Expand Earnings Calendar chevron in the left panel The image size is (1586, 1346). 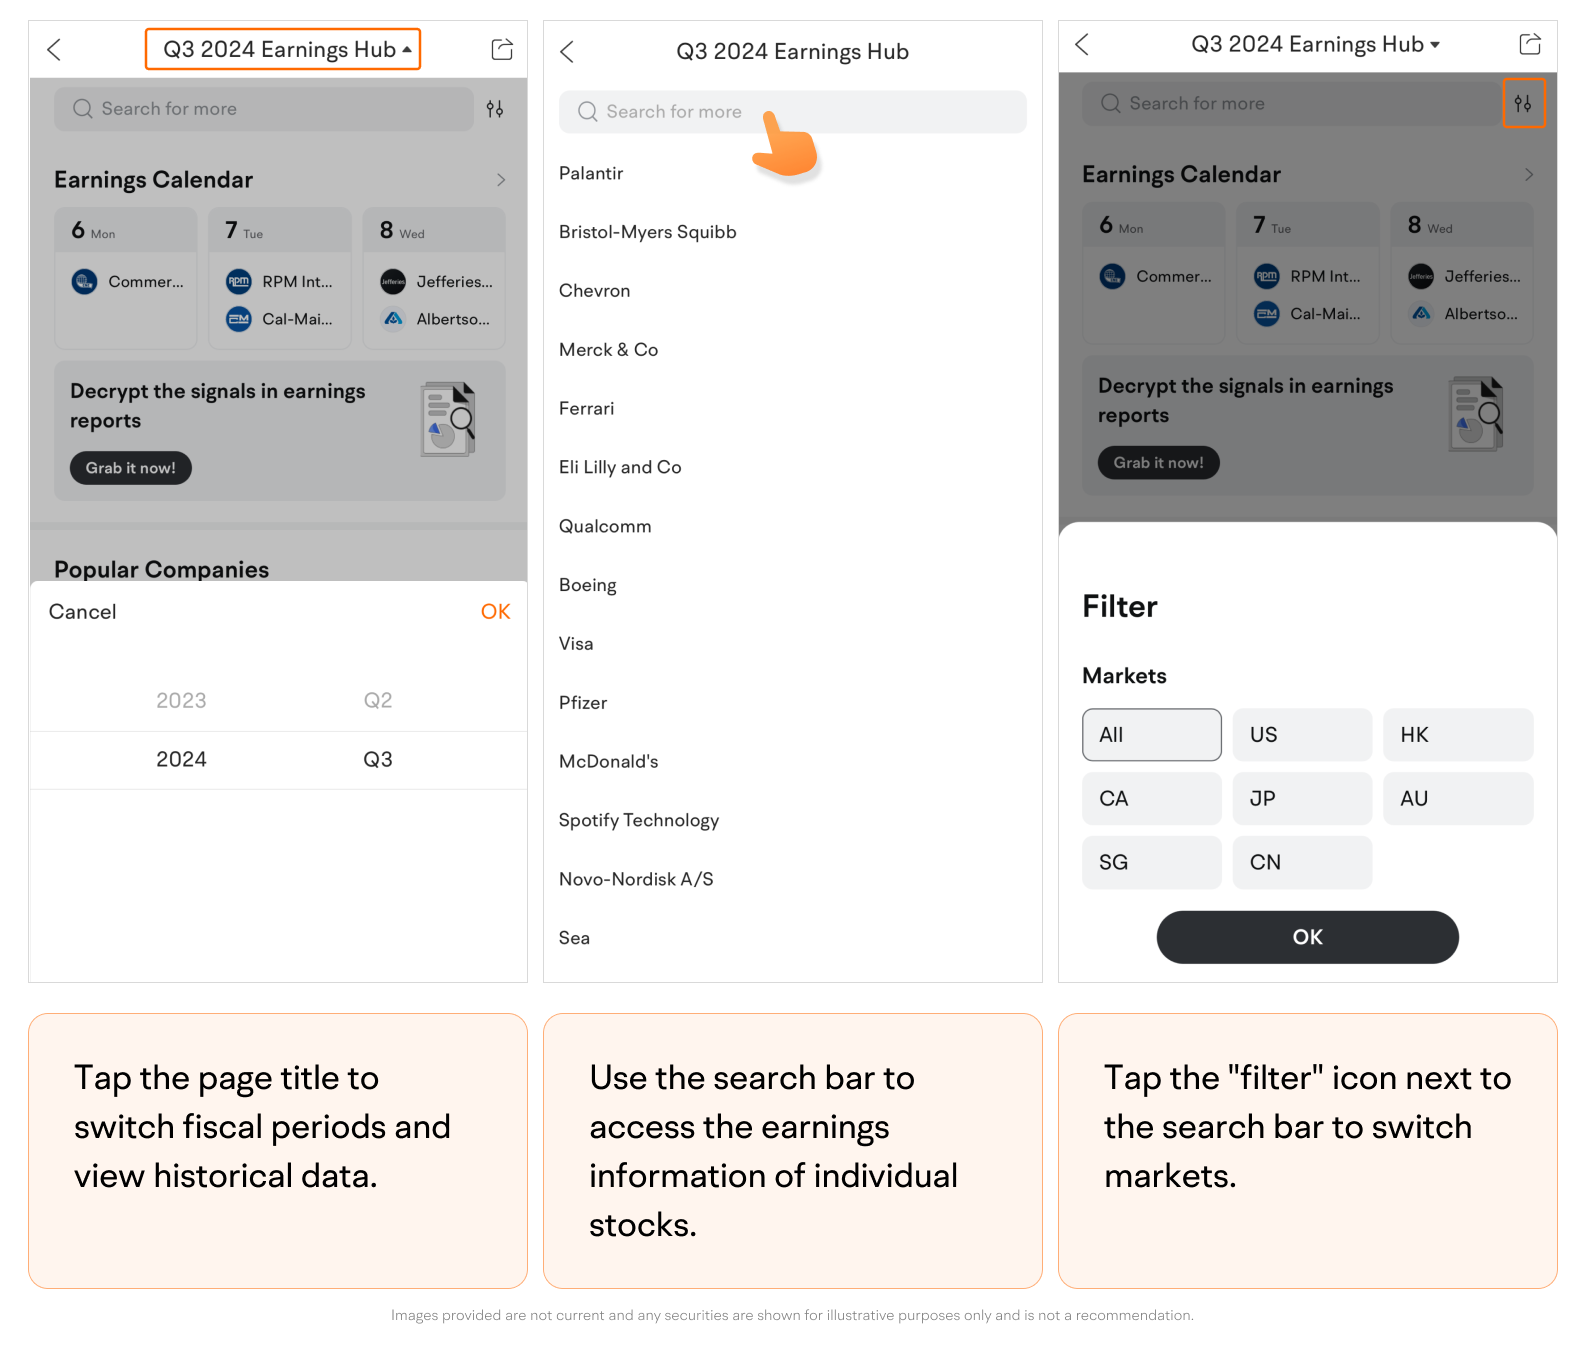coord(501,180)
